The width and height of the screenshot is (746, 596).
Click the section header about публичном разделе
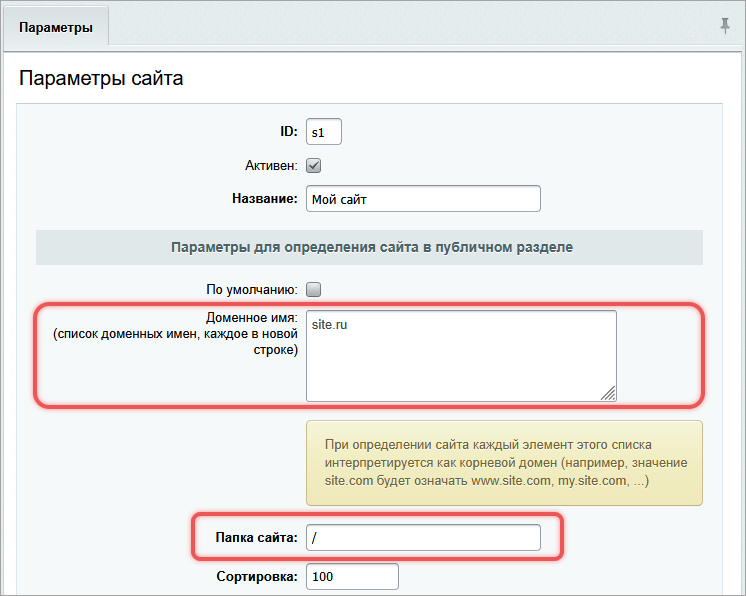click(371, 247)
